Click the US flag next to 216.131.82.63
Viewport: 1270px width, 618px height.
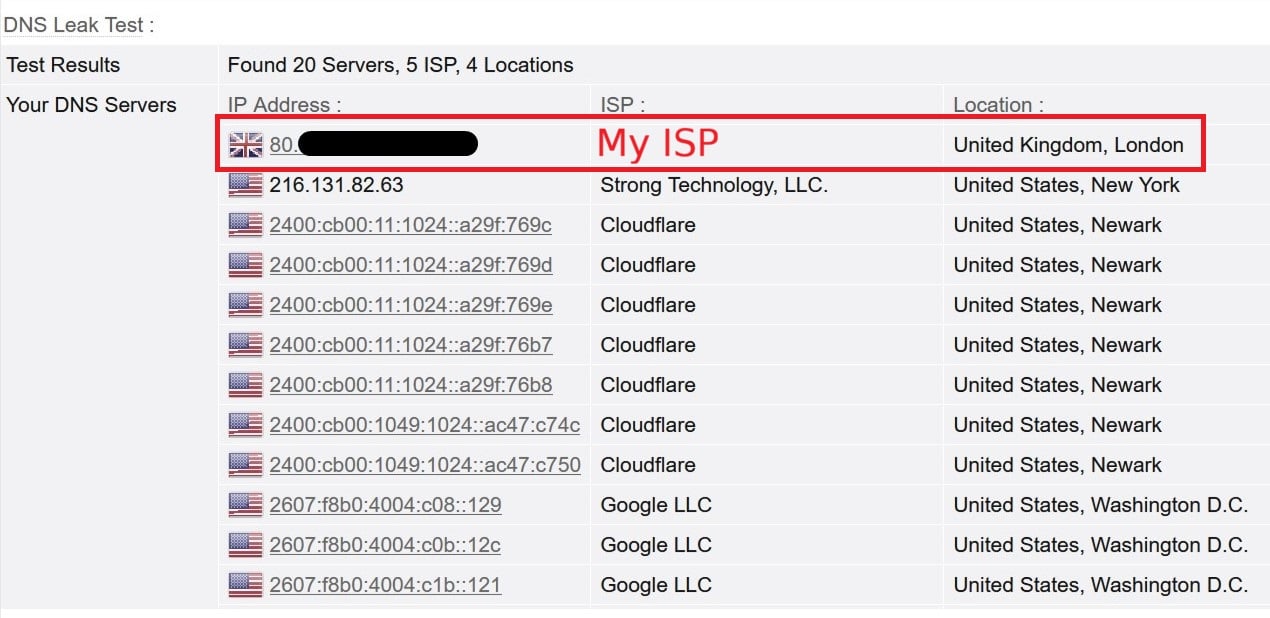(246, 185)
